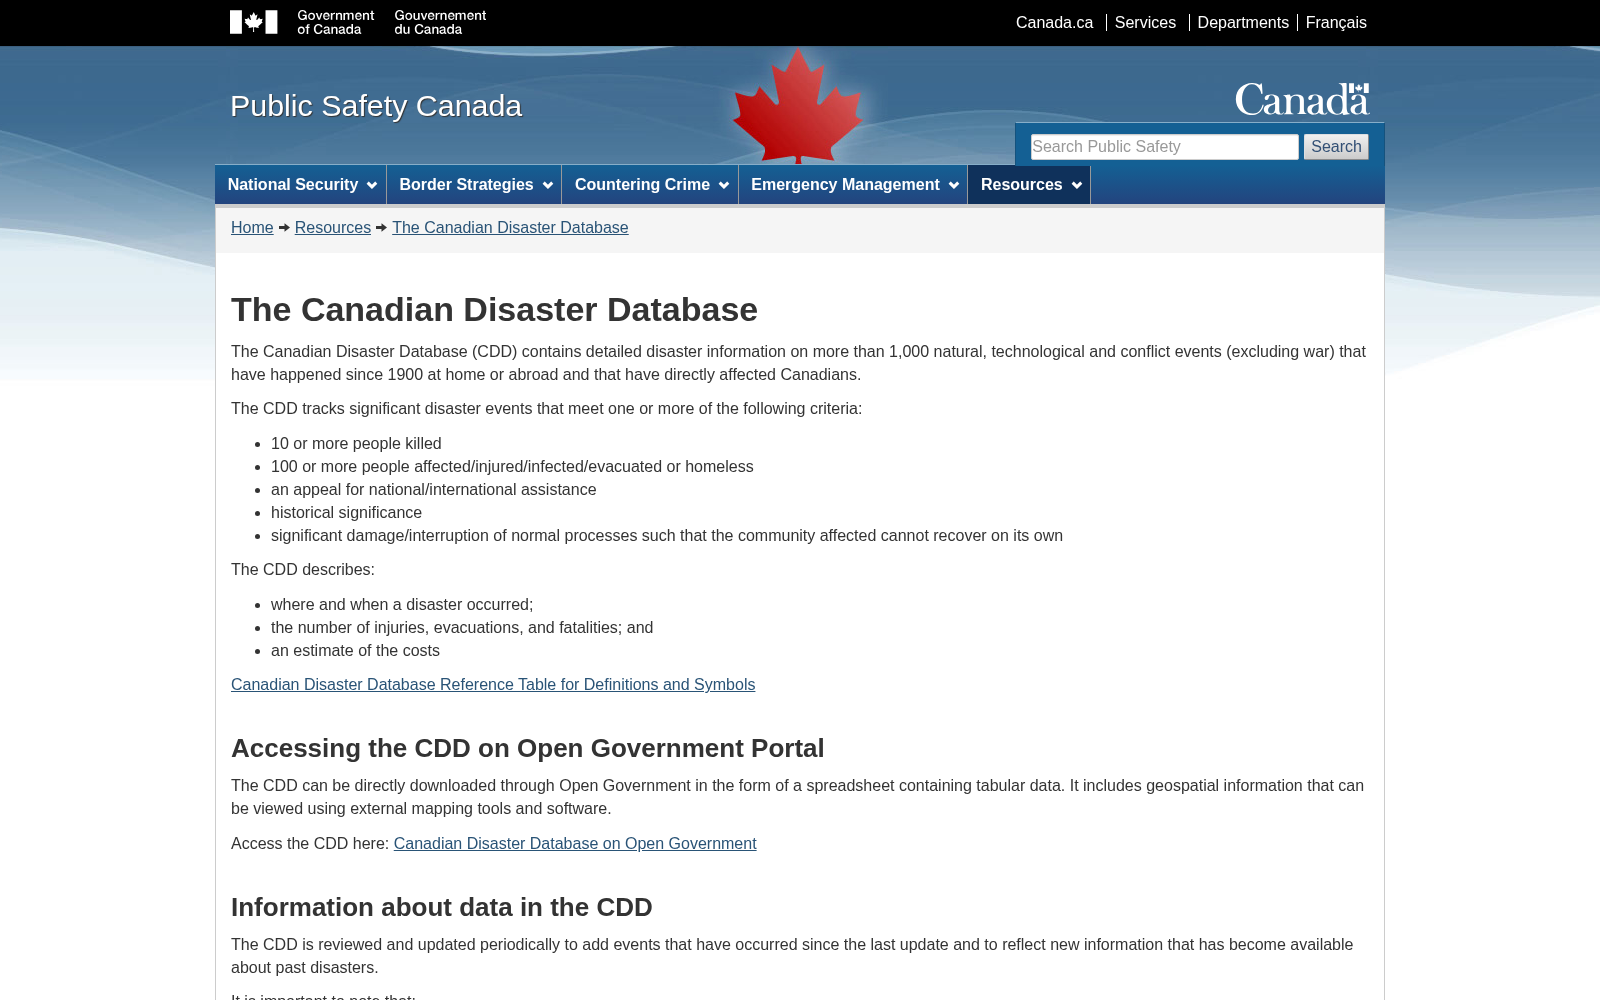Open Reference Table for Definitions and Symbols link

point(493,685)
